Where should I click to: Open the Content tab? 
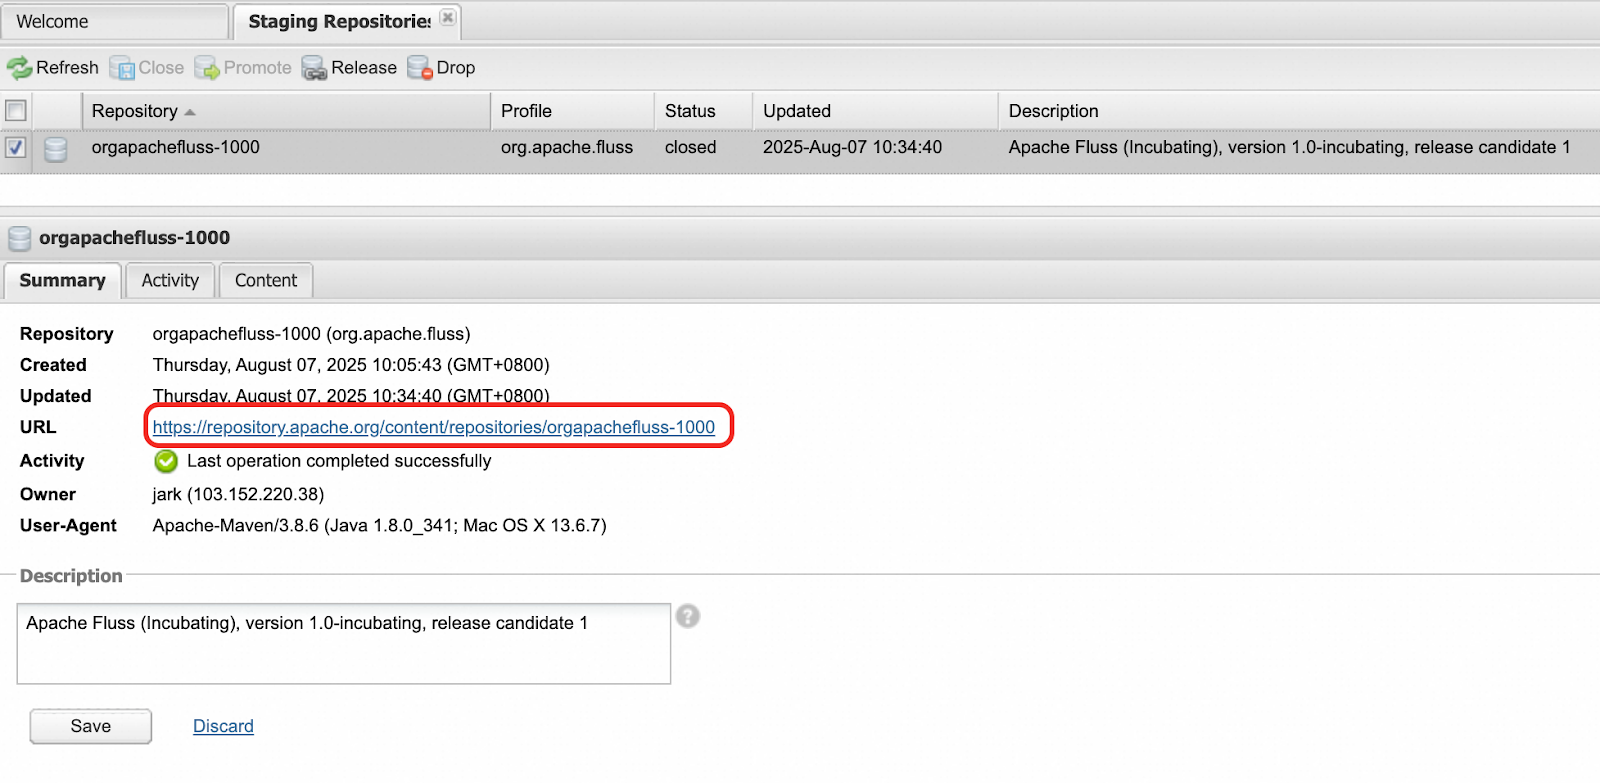[266, 281]
